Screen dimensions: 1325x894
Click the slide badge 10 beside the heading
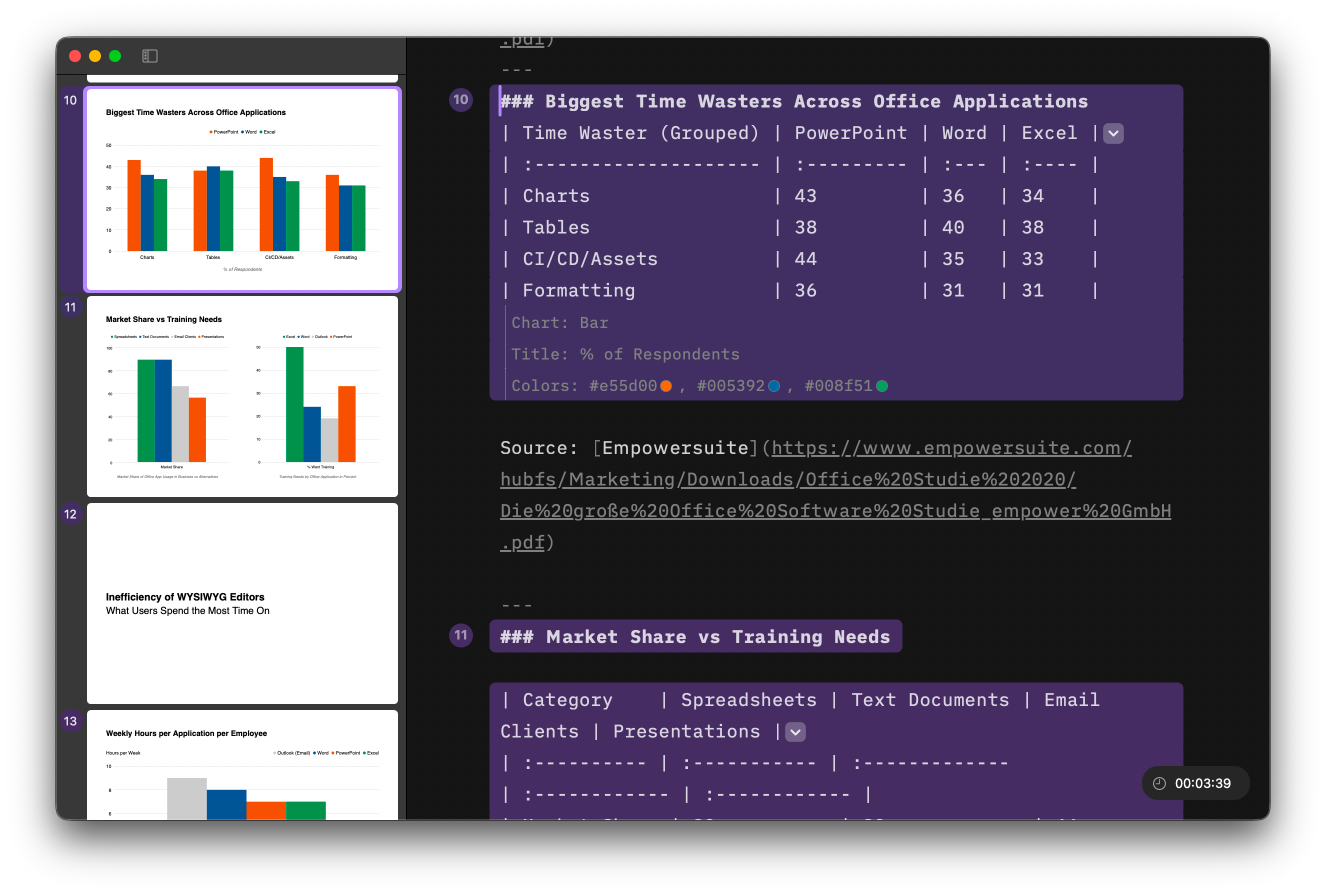[x=461, y=100]
